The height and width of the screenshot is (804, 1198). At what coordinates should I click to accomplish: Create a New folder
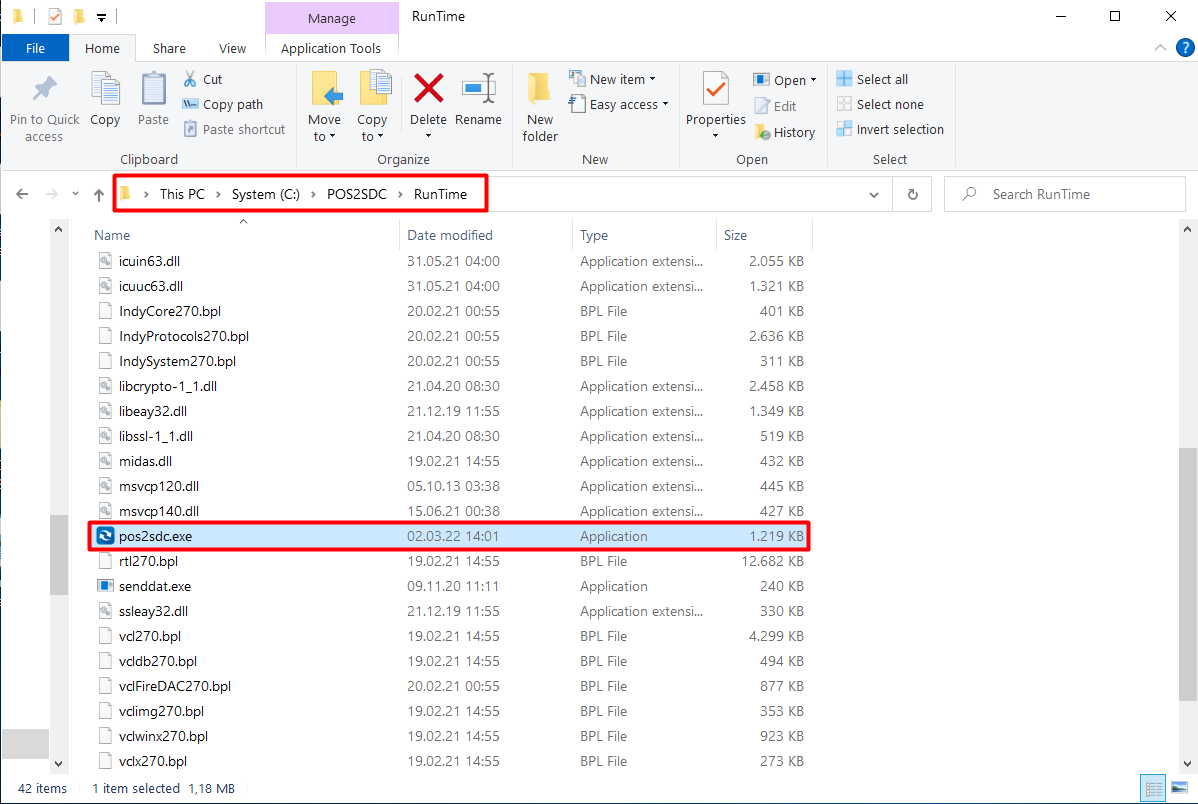coord(540,107)
